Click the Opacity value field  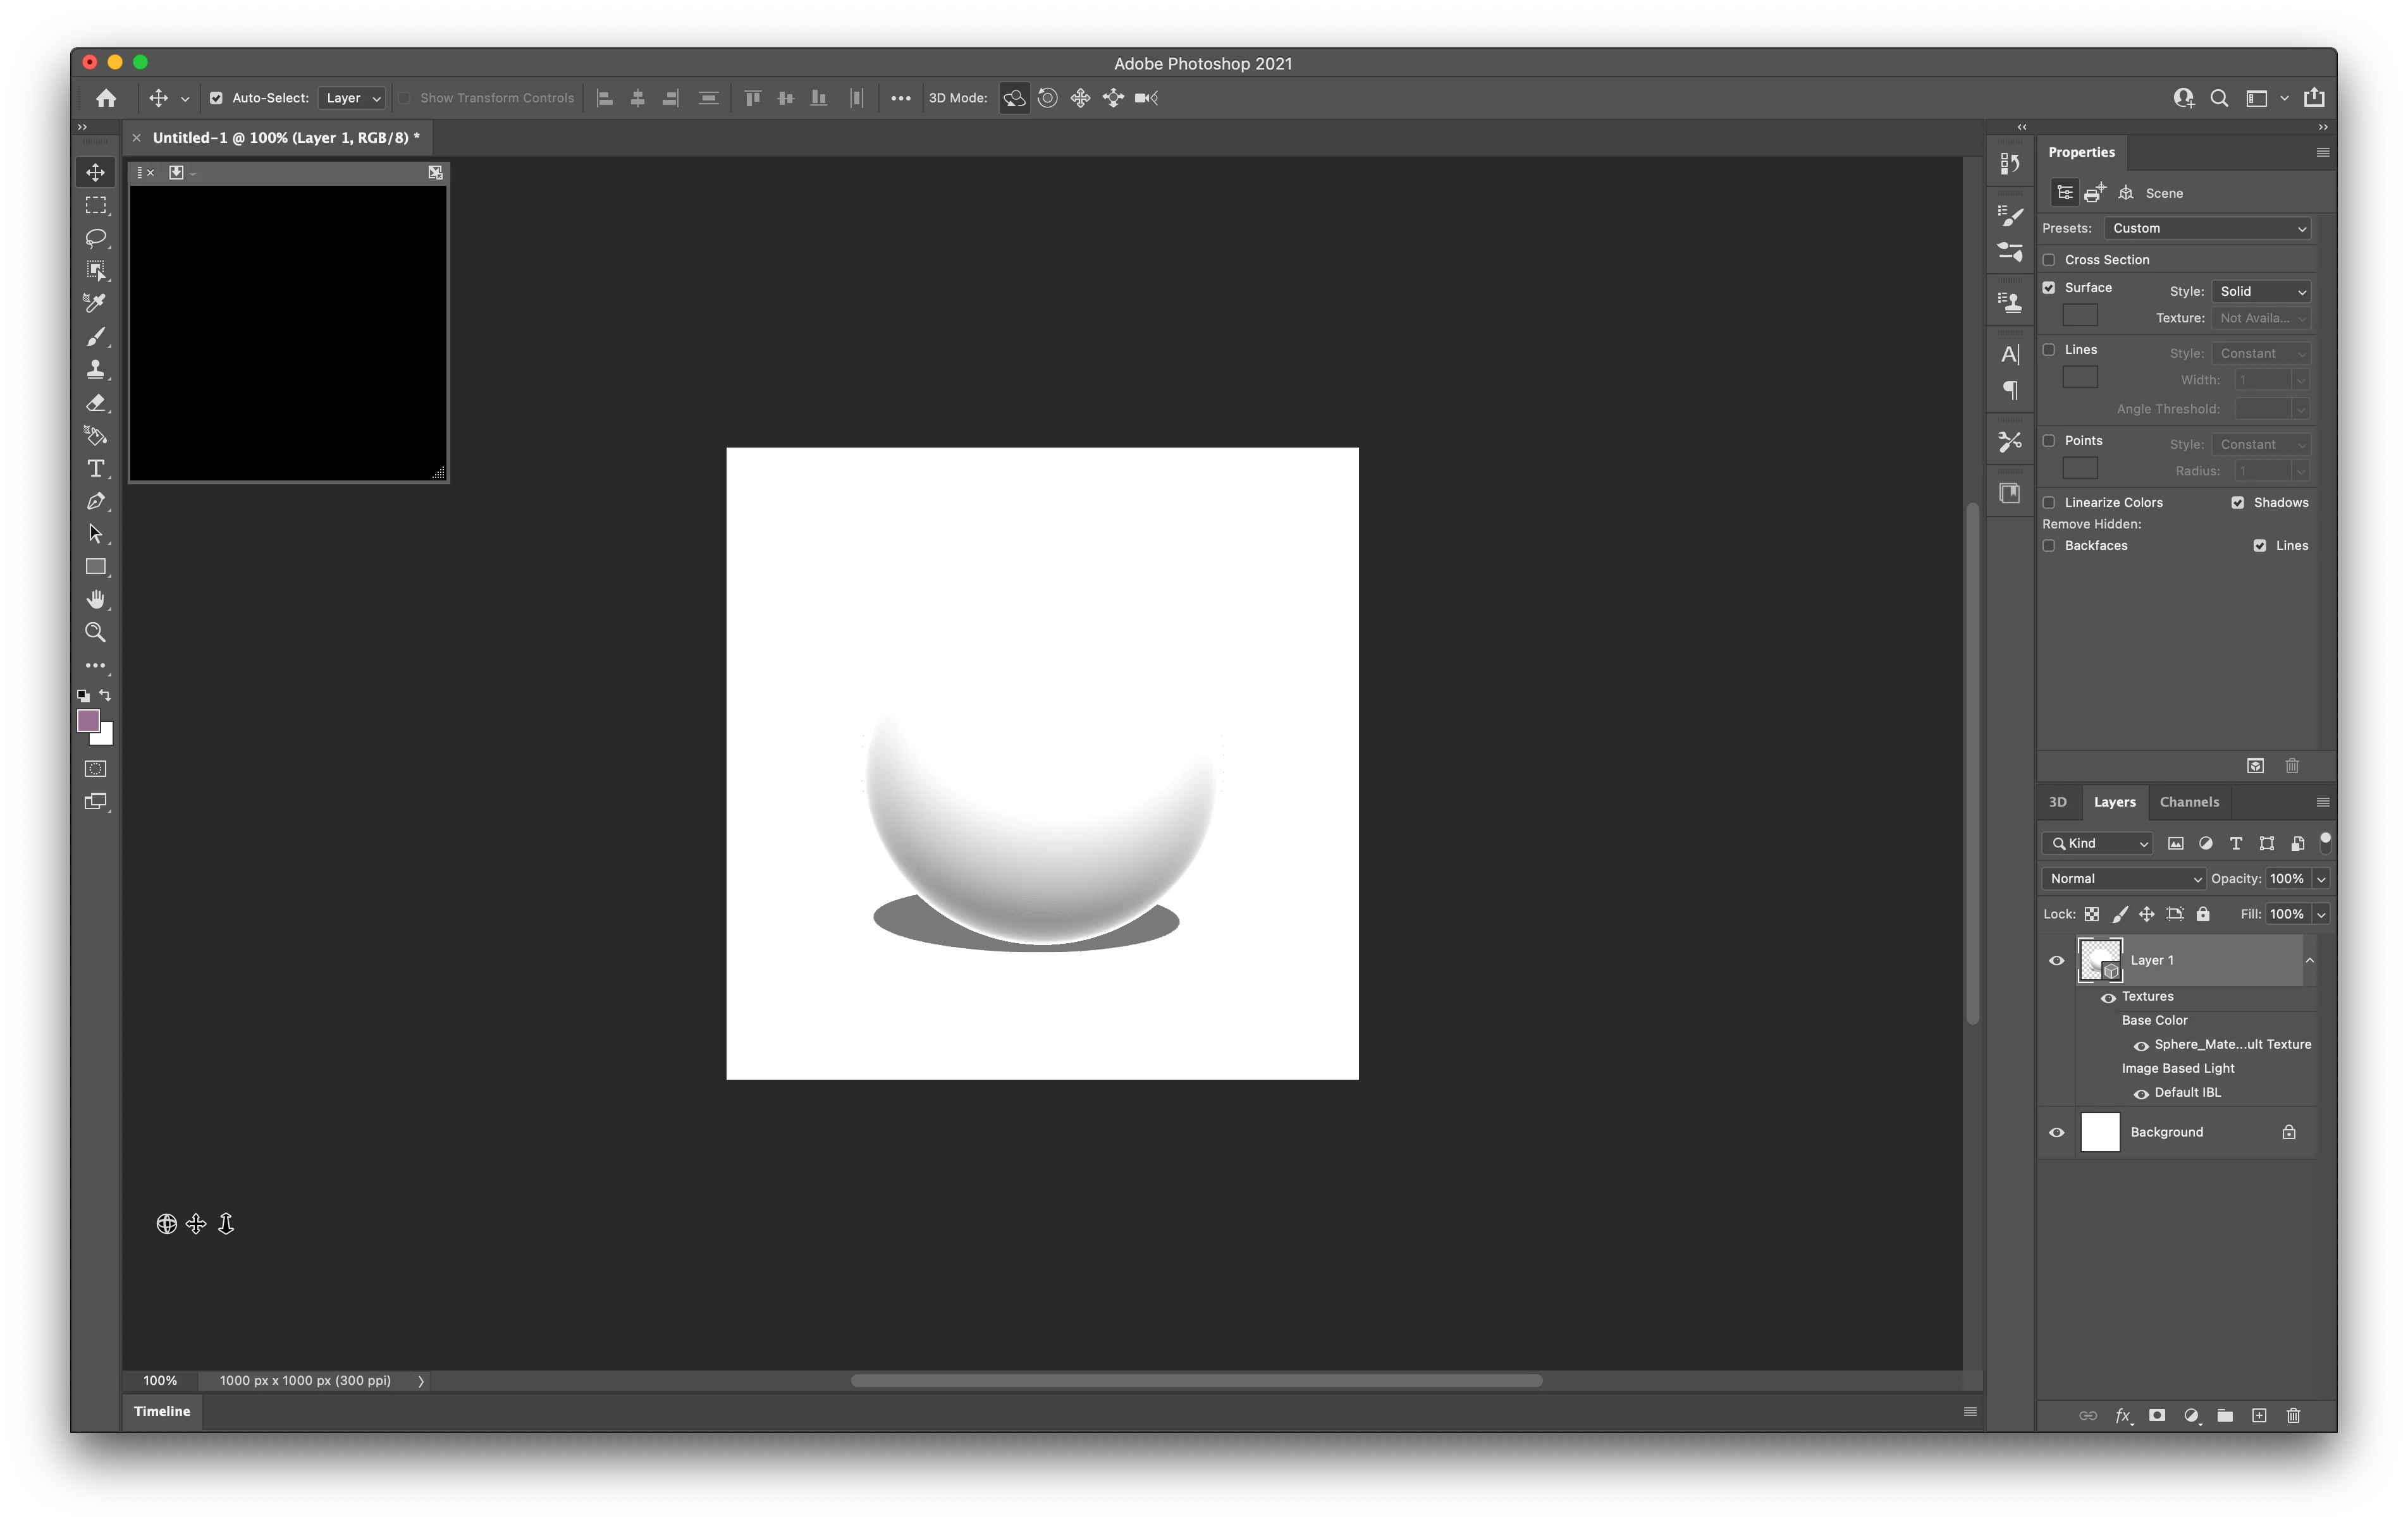pos(2286,879)
